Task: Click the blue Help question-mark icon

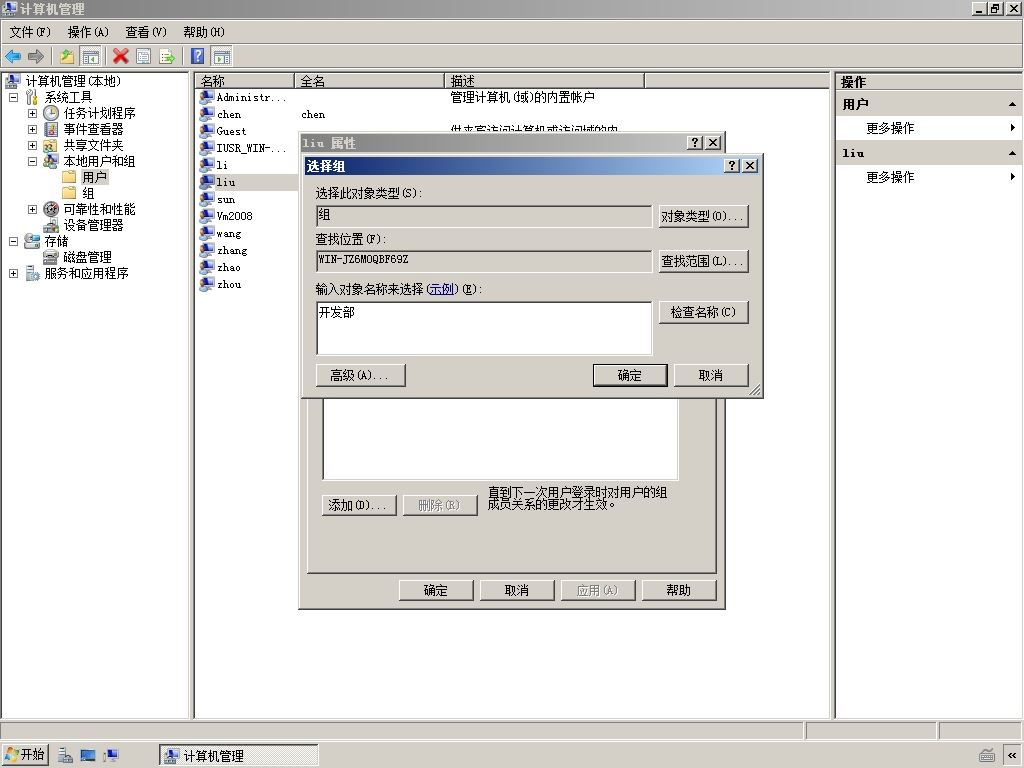Action: click(197, 57)
